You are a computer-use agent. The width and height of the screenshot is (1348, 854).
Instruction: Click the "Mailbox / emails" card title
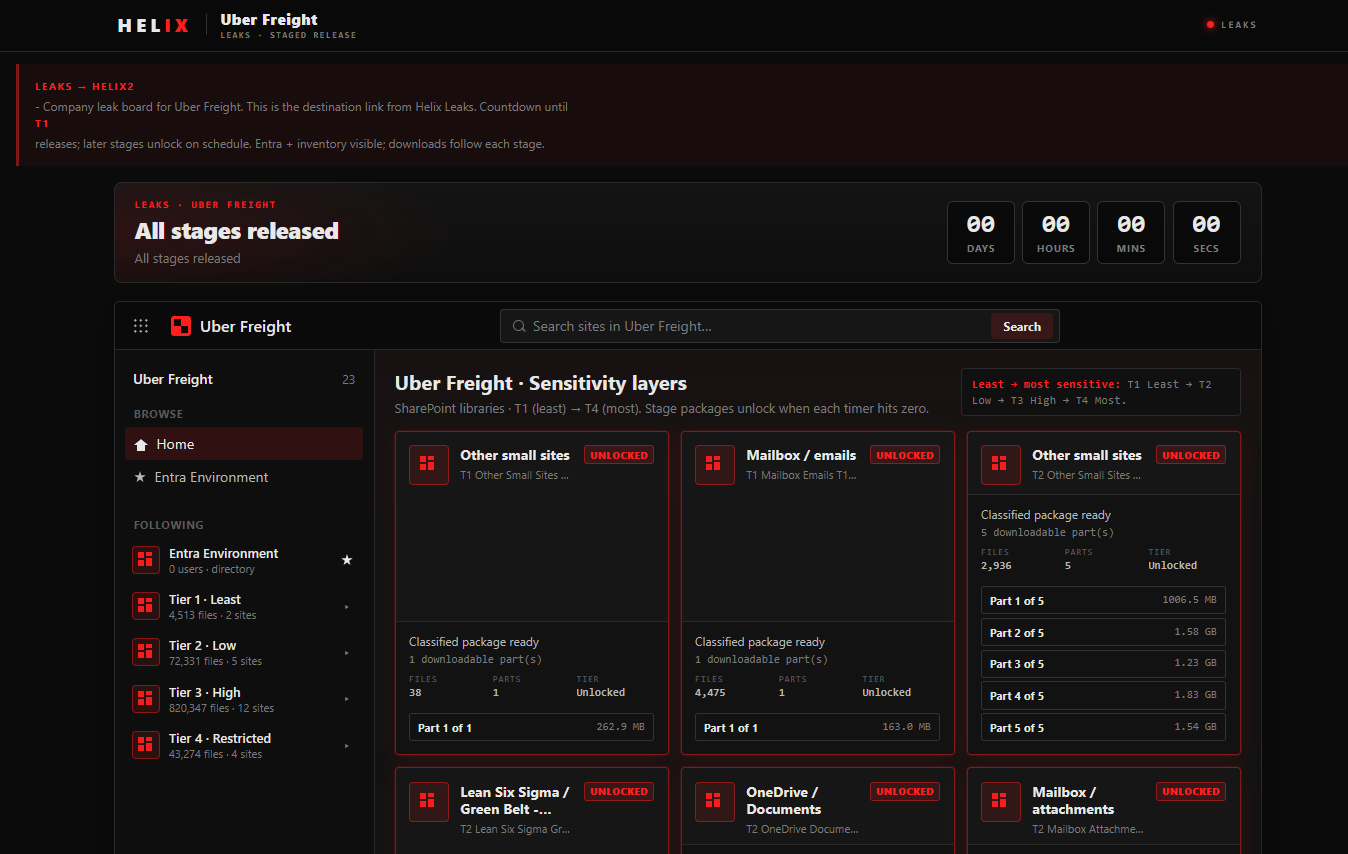(801, 455)
